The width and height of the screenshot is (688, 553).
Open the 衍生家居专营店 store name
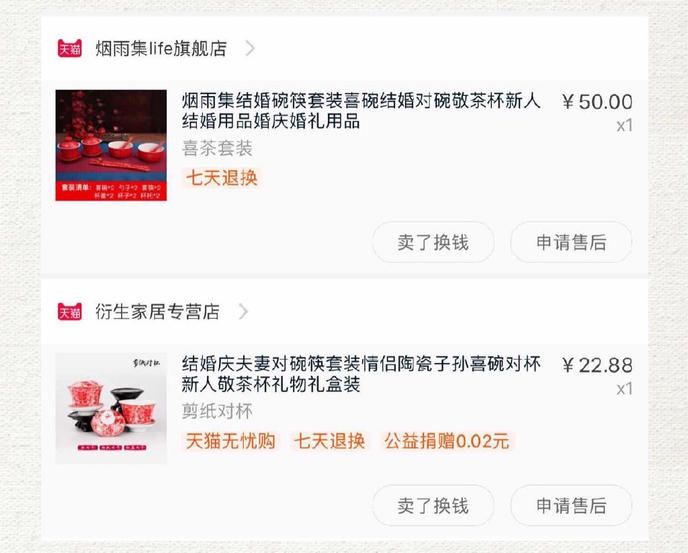[x=158, y=312]
